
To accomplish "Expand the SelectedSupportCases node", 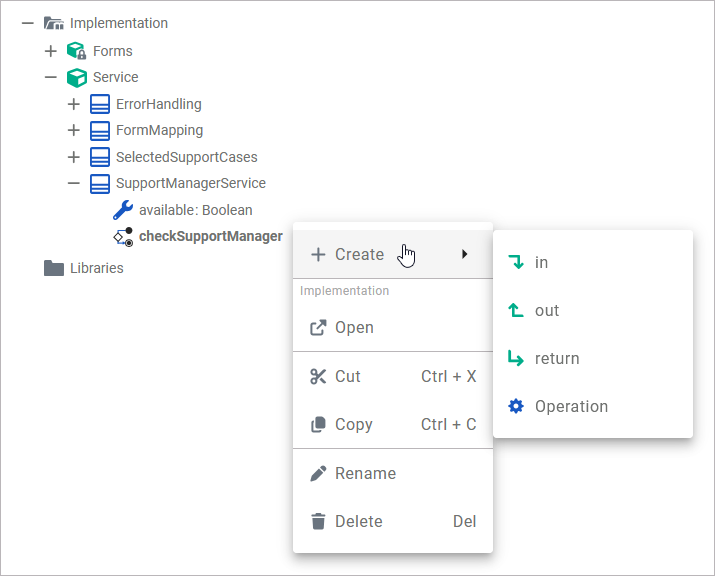I will pos(73,157).
